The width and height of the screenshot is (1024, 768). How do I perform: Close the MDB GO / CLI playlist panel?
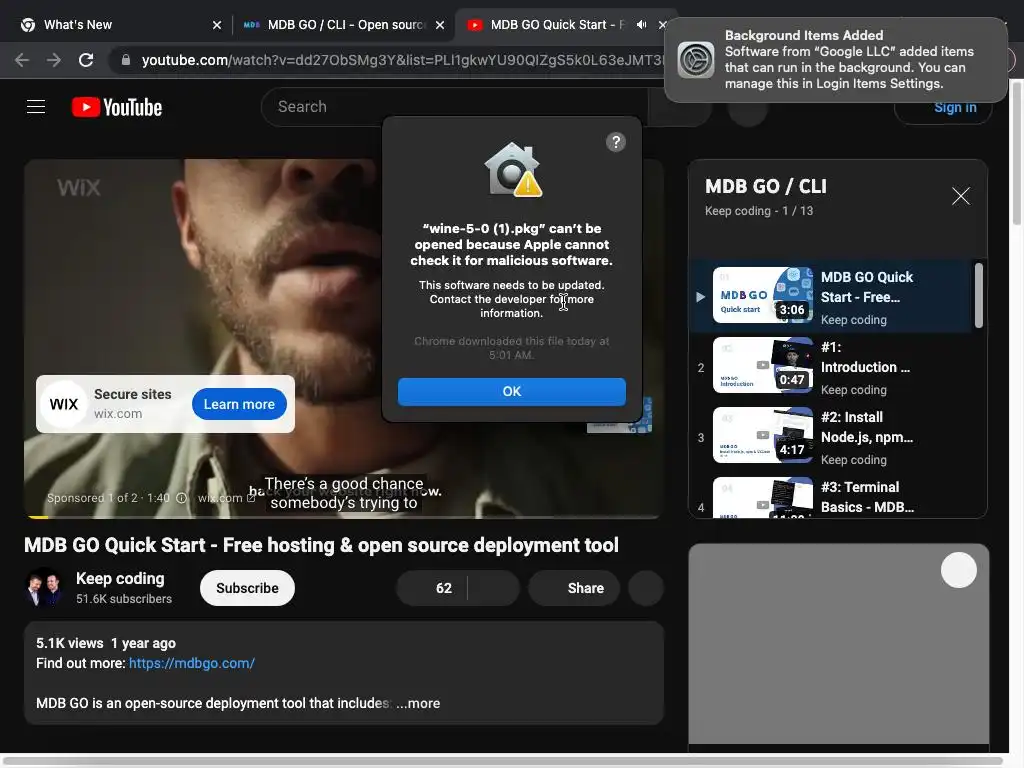click(960, 196)
